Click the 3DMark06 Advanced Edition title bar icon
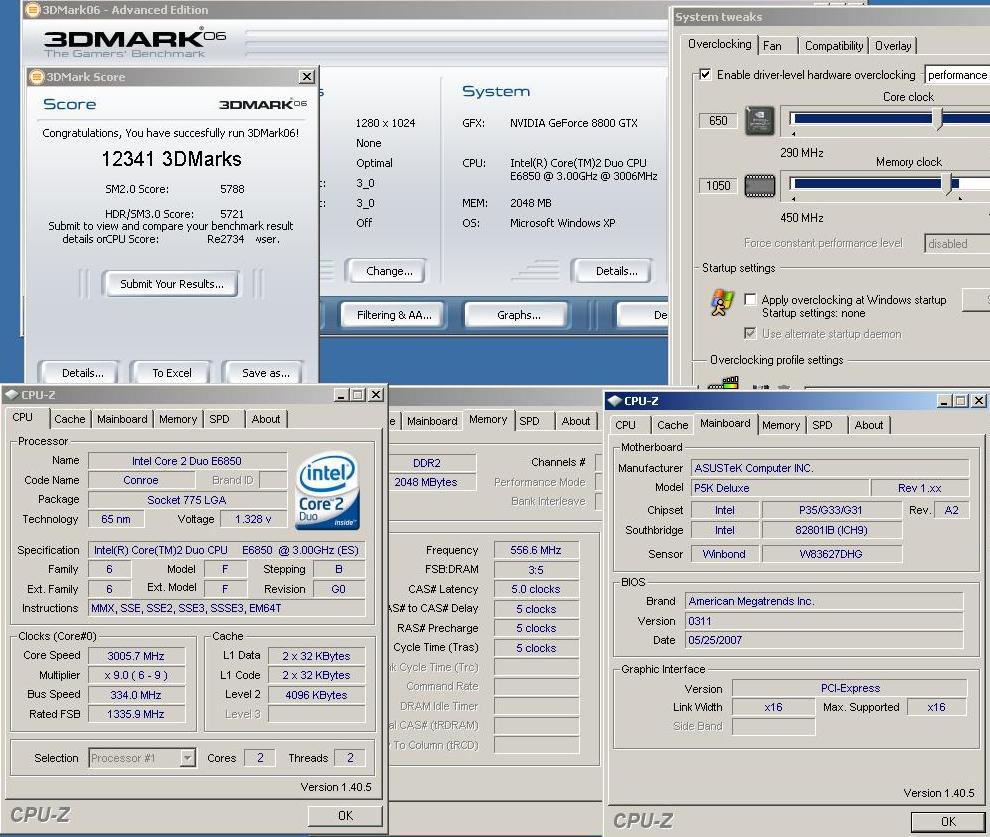The image size is (990, 837). [x=32, y=9]
